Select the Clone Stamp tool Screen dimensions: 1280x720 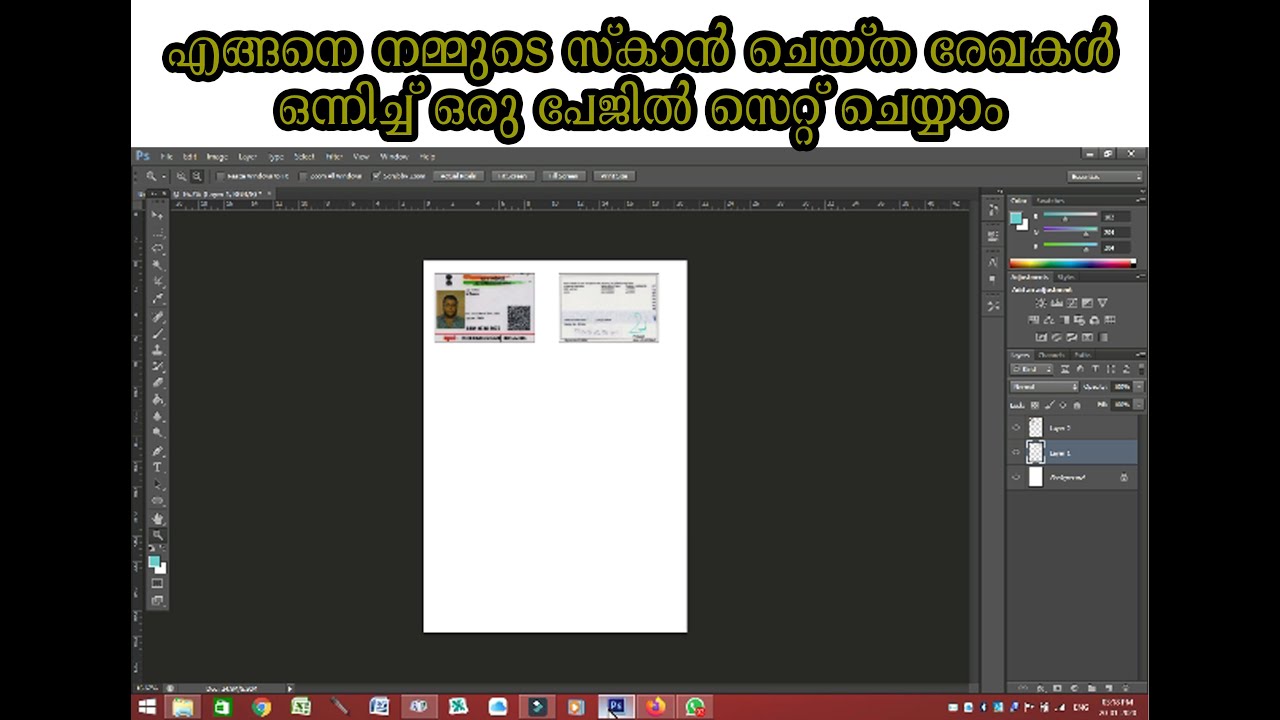tap(157, 350)
